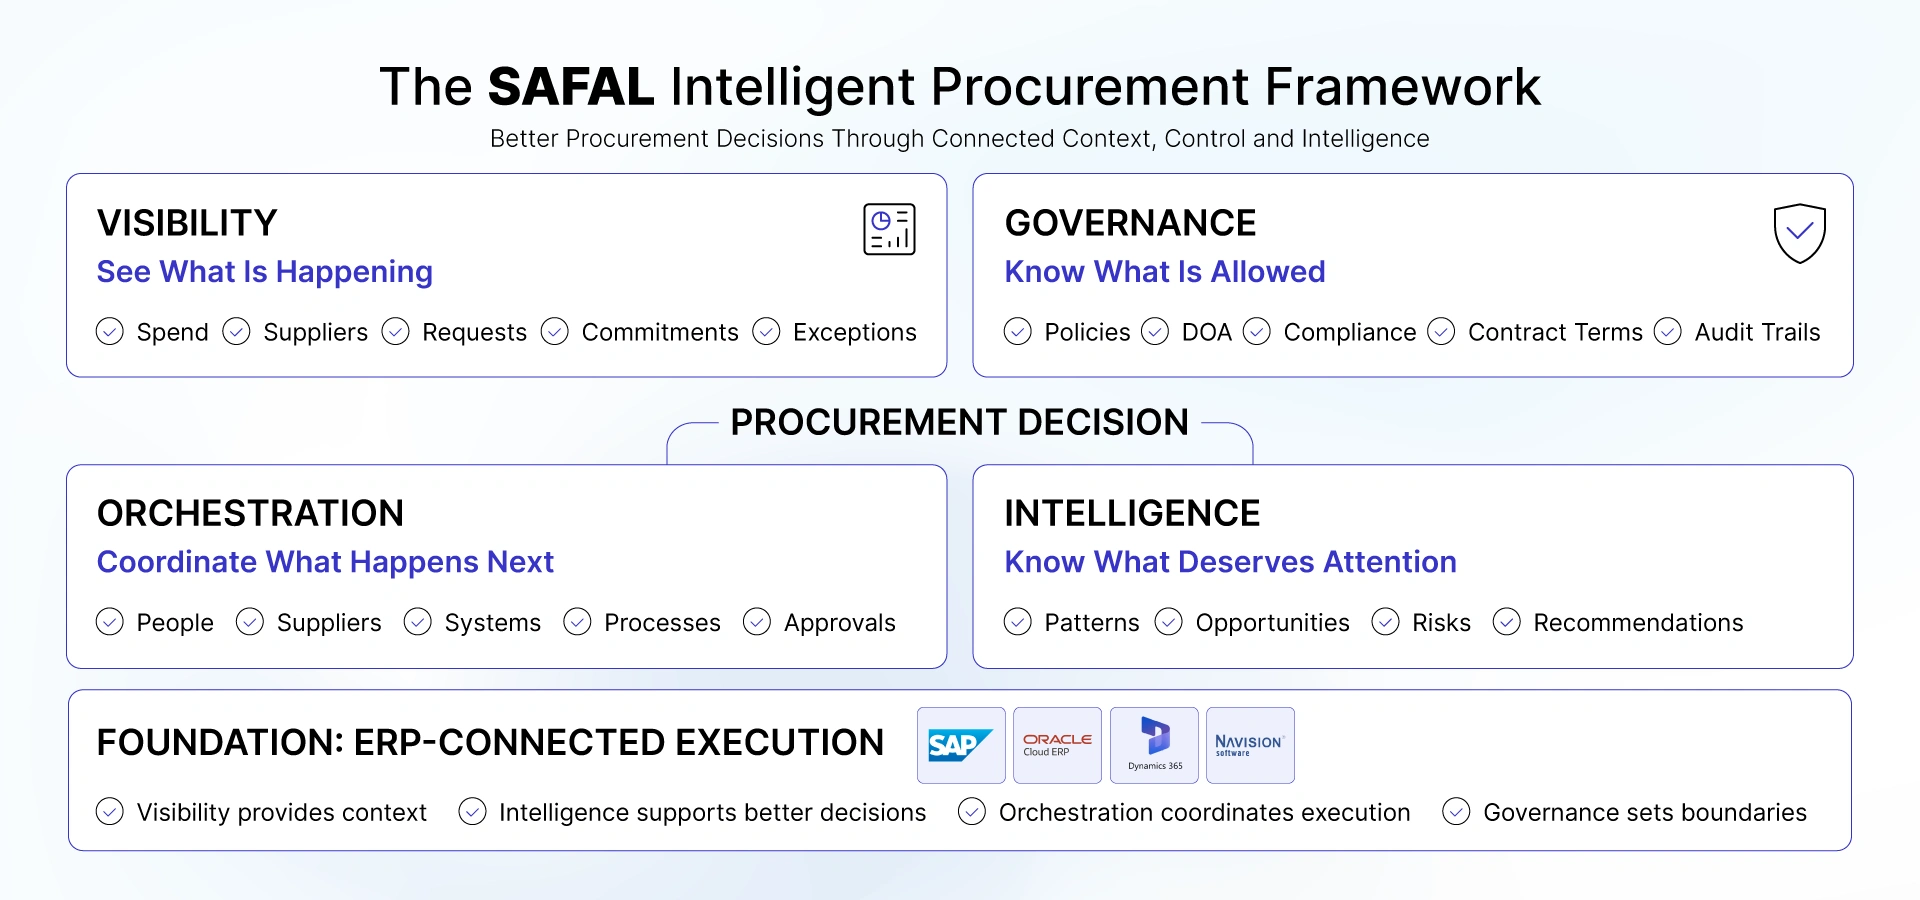Click the Recommendations item in Intelligence

(1638, 623)
